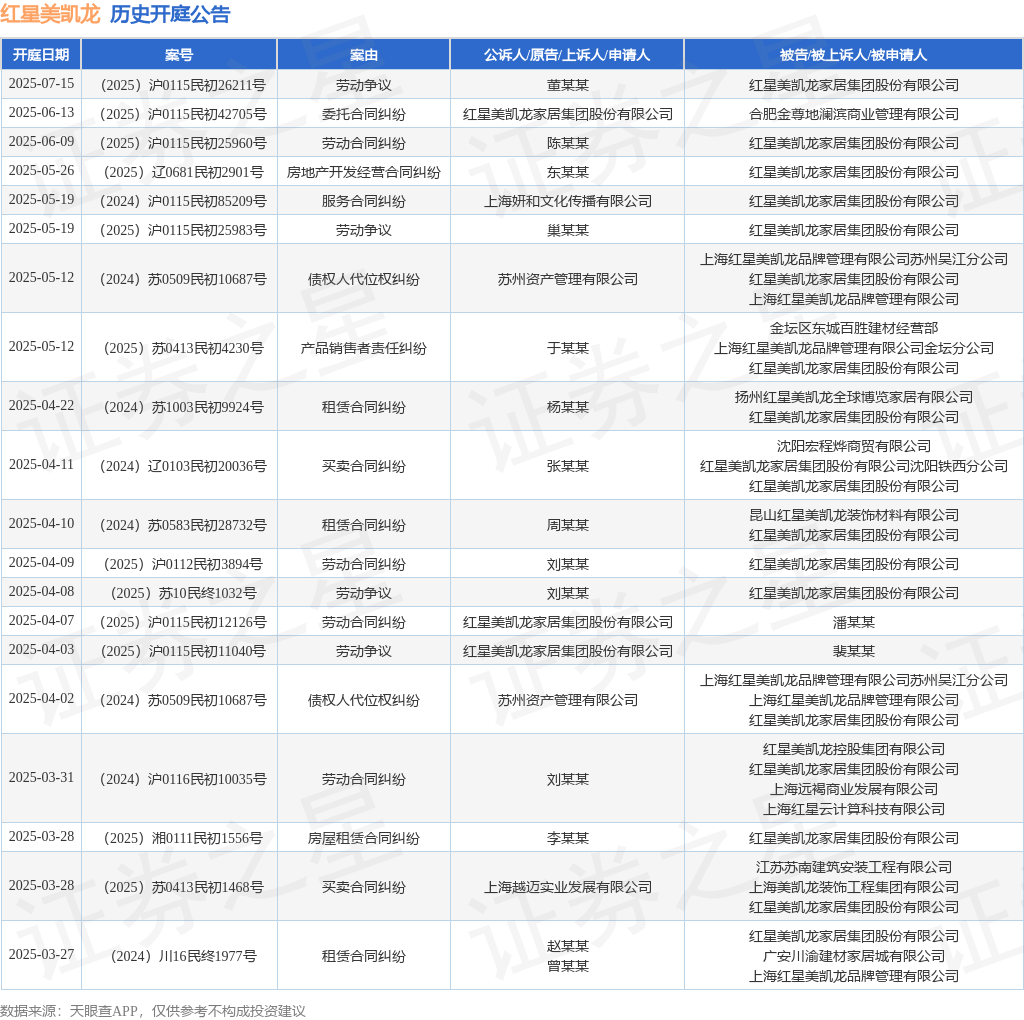This screenshot has height=1020, width=1024.
Task: Click case number (2025)沪0115民初26211号
Action: click(182, 86)
